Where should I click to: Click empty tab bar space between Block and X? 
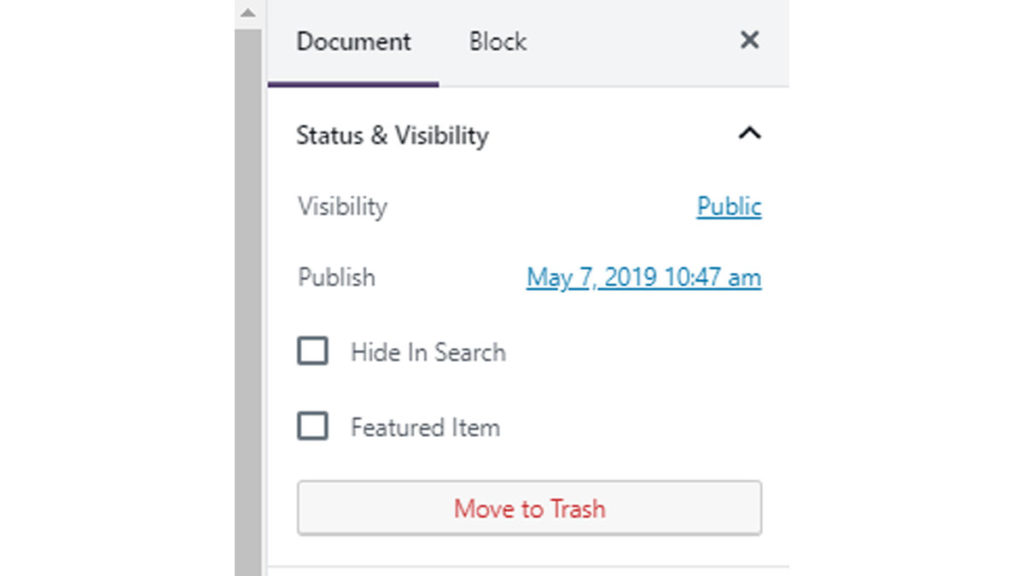pos(630,42)
